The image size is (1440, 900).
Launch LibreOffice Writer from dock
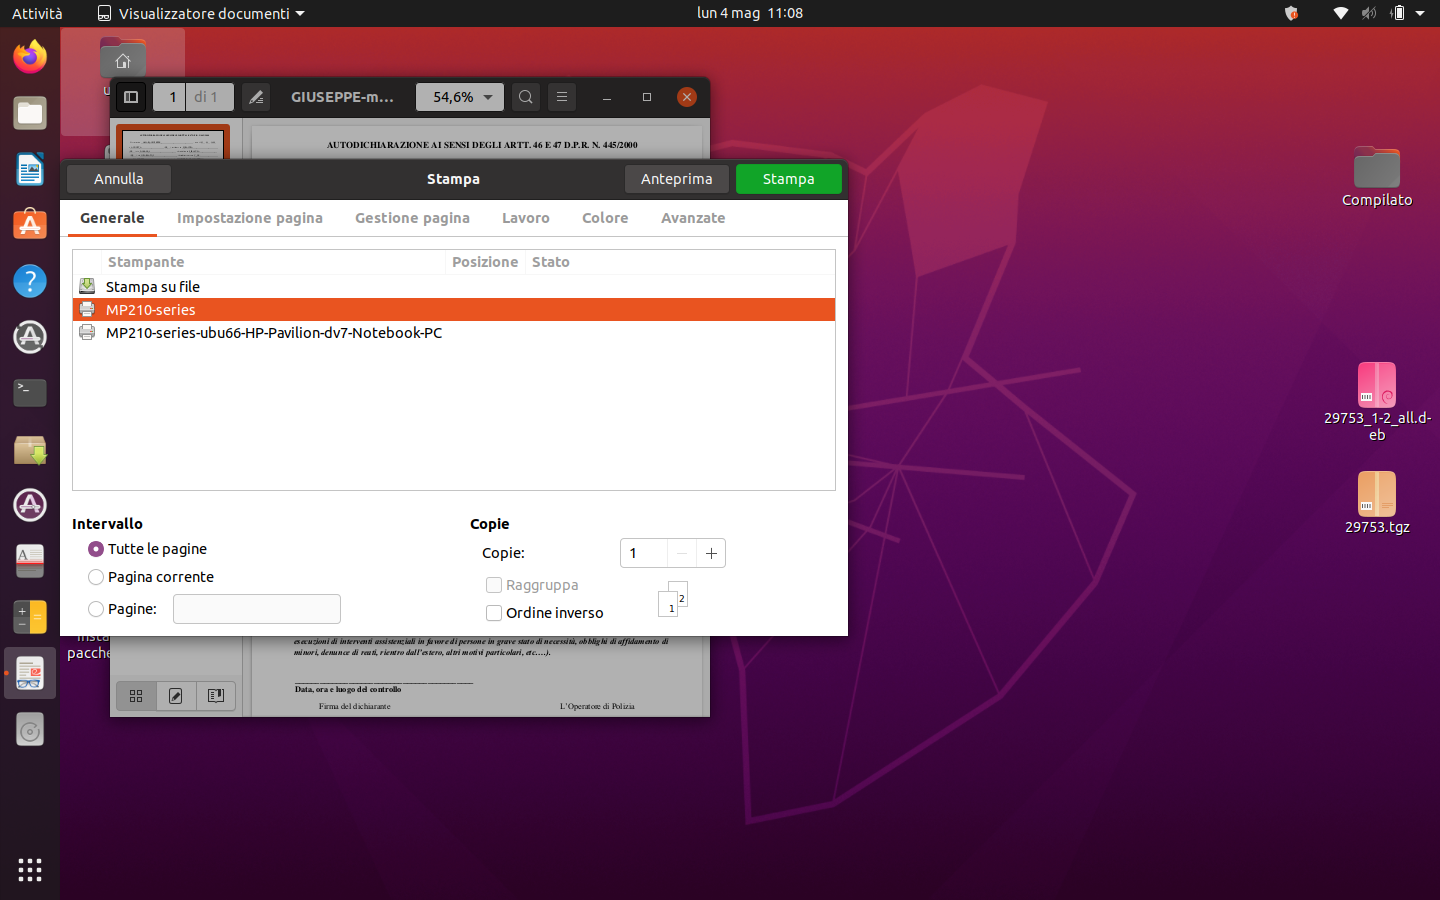(x=30, y=169)
